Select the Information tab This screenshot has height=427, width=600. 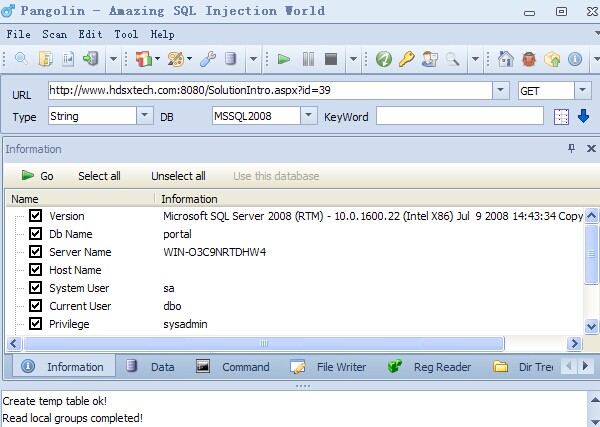click(x=64, y=367)
